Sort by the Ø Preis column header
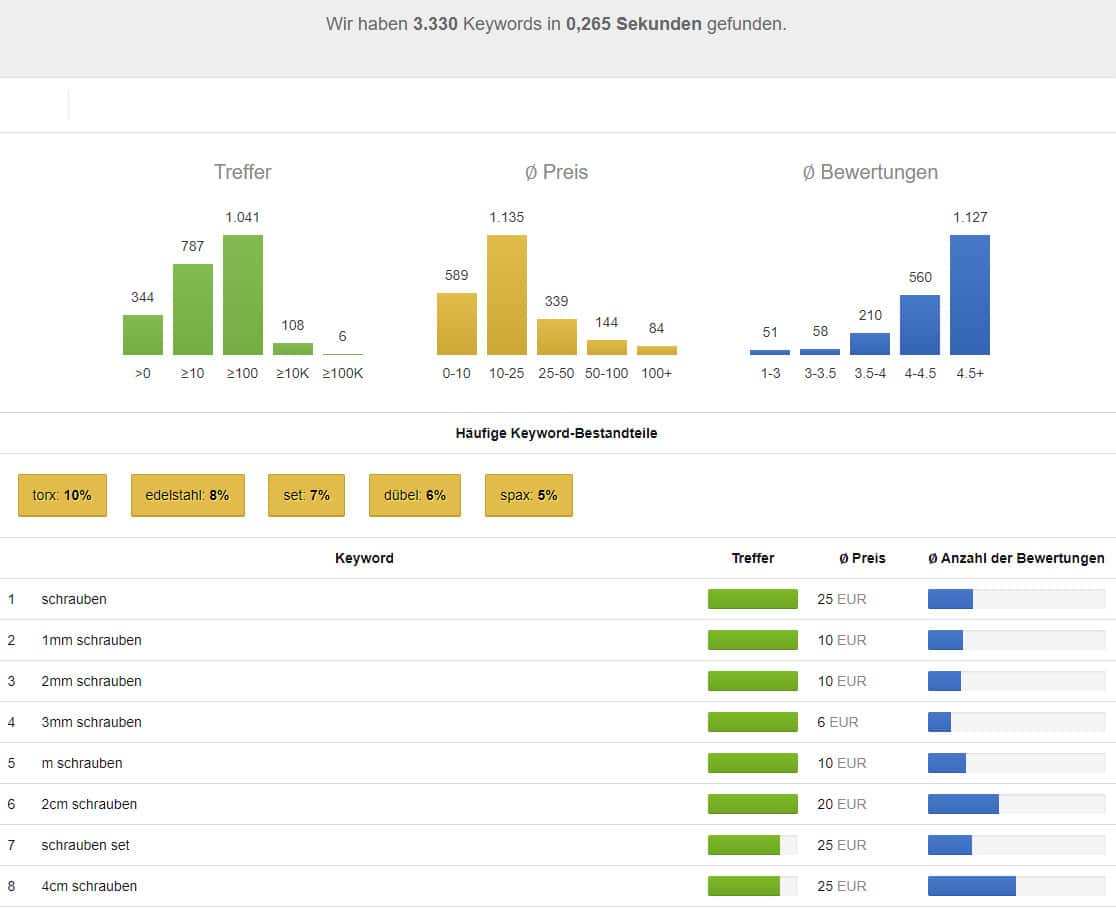Screen dimensions: 1116x909 [861, 558]
